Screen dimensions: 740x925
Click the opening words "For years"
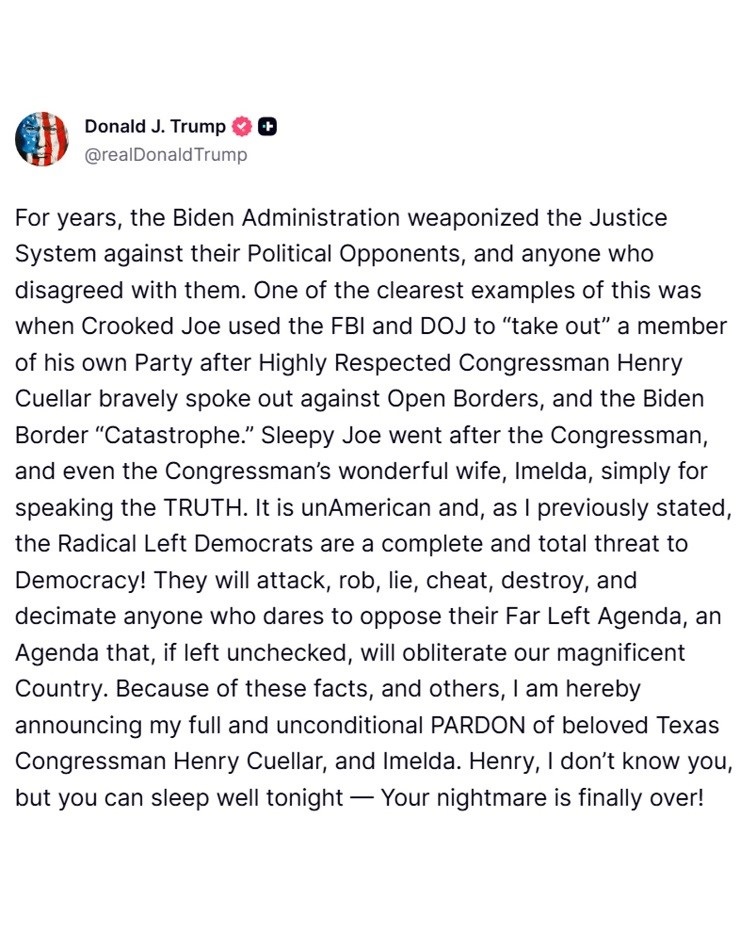pyautogui.click(x=61, y=217)
